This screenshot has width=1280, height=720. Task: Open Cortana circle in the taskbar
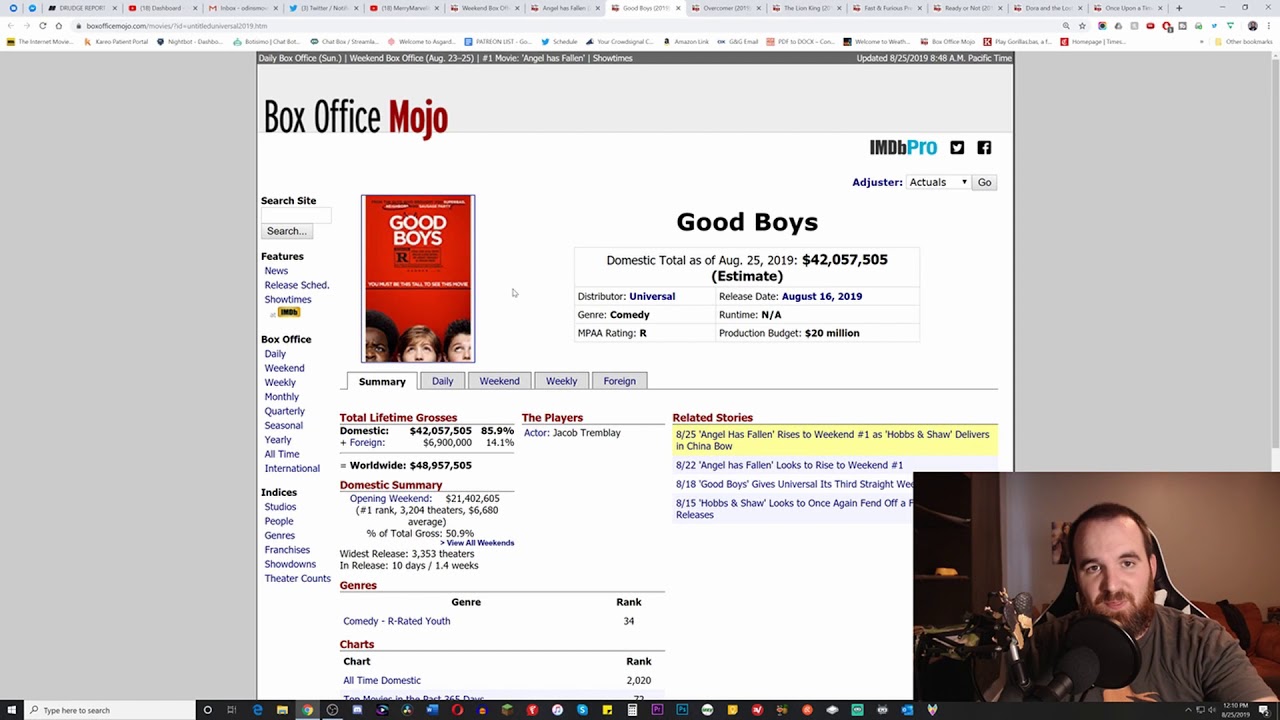click(207, 710)
